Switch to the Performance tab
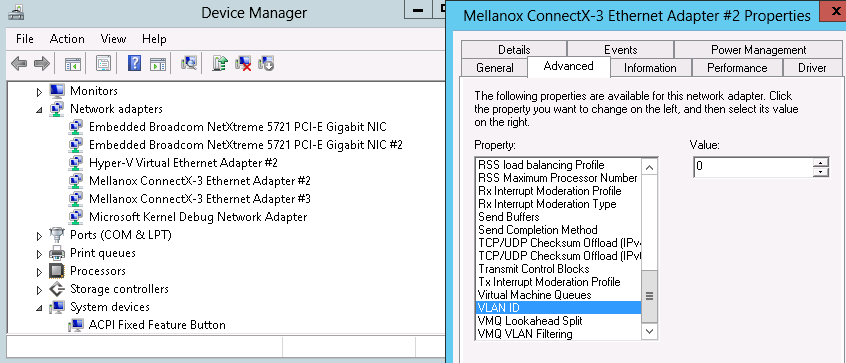Image resolution: width=846 pixels, height=363 pixels. click(737, 68)
